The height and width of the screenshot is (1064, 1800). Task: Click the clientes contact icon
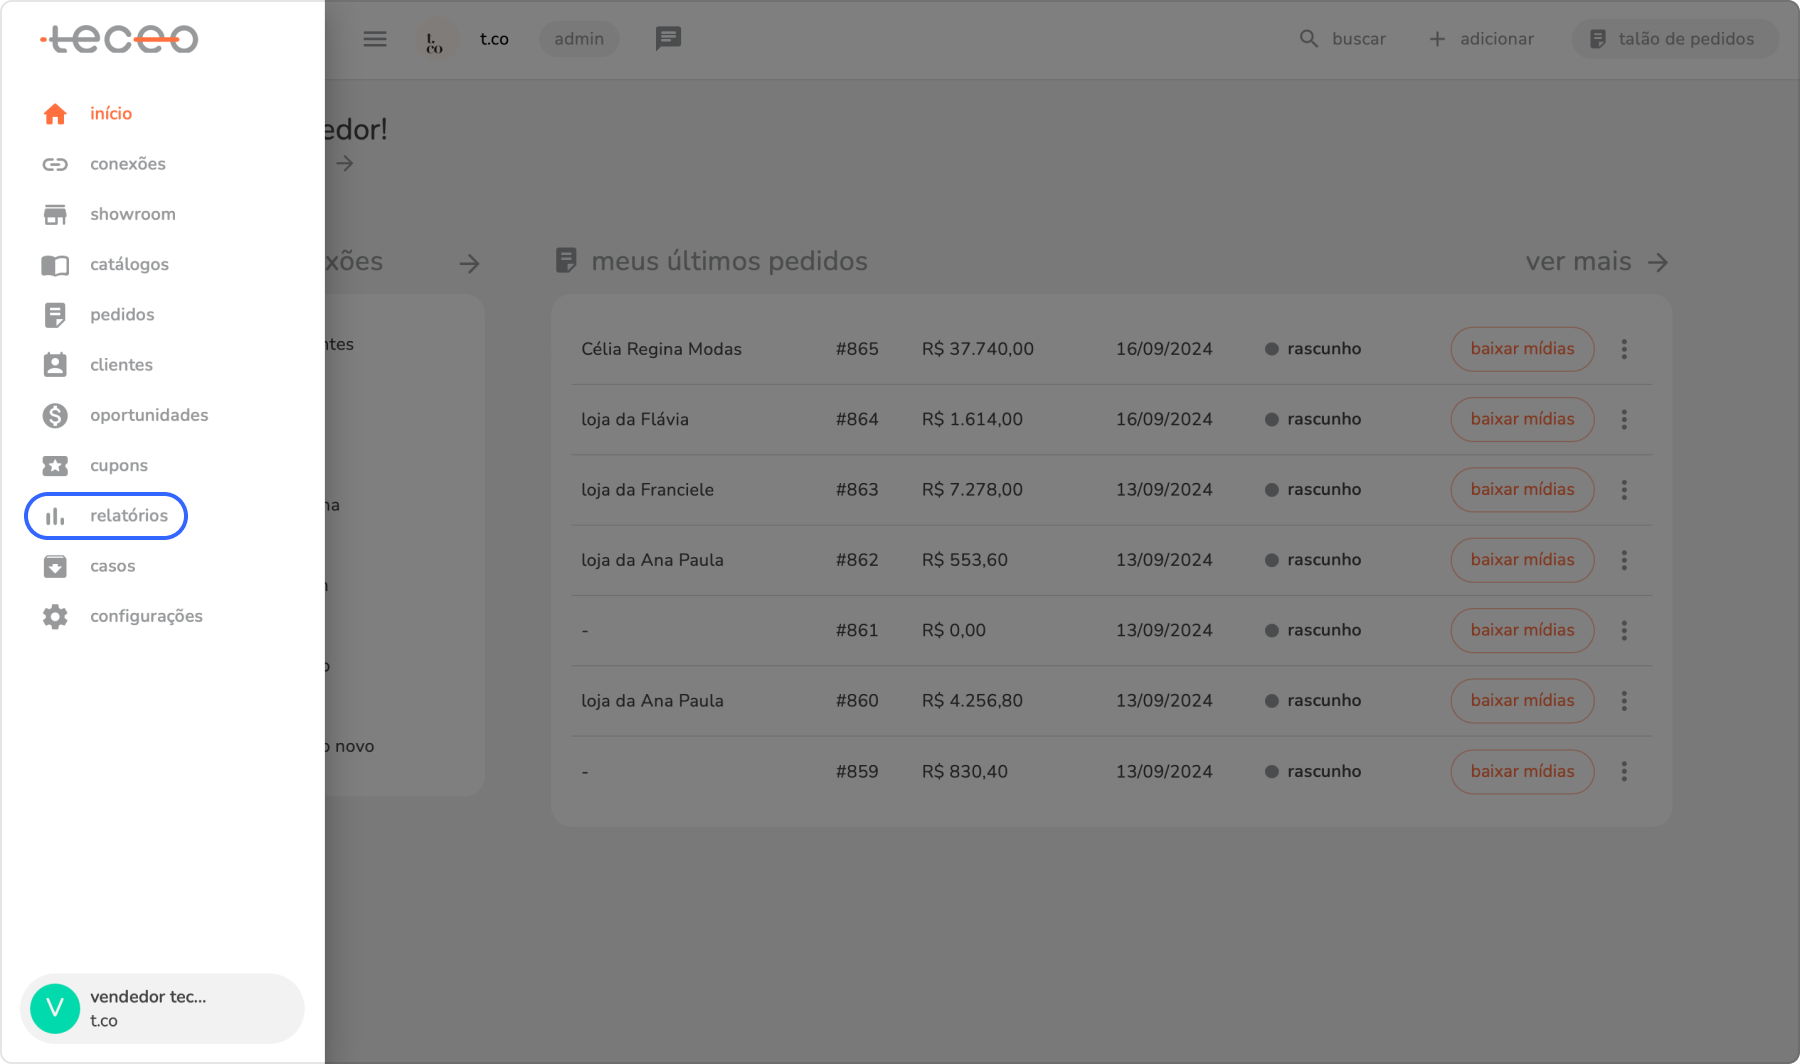(55, 365)
